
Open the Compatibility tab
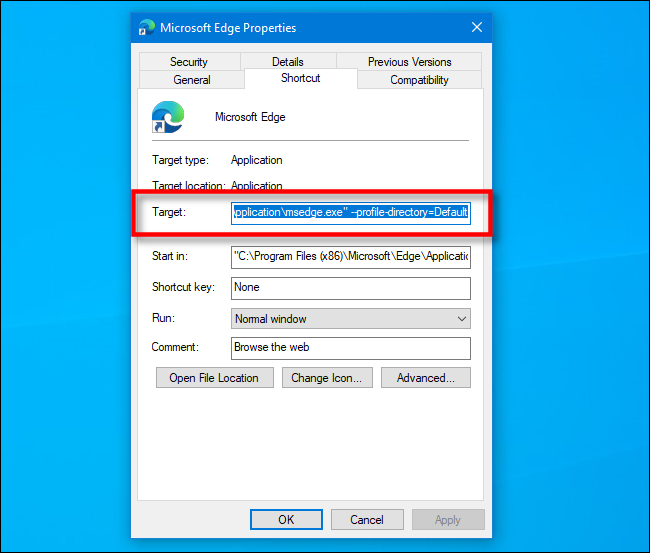point(419,79)
